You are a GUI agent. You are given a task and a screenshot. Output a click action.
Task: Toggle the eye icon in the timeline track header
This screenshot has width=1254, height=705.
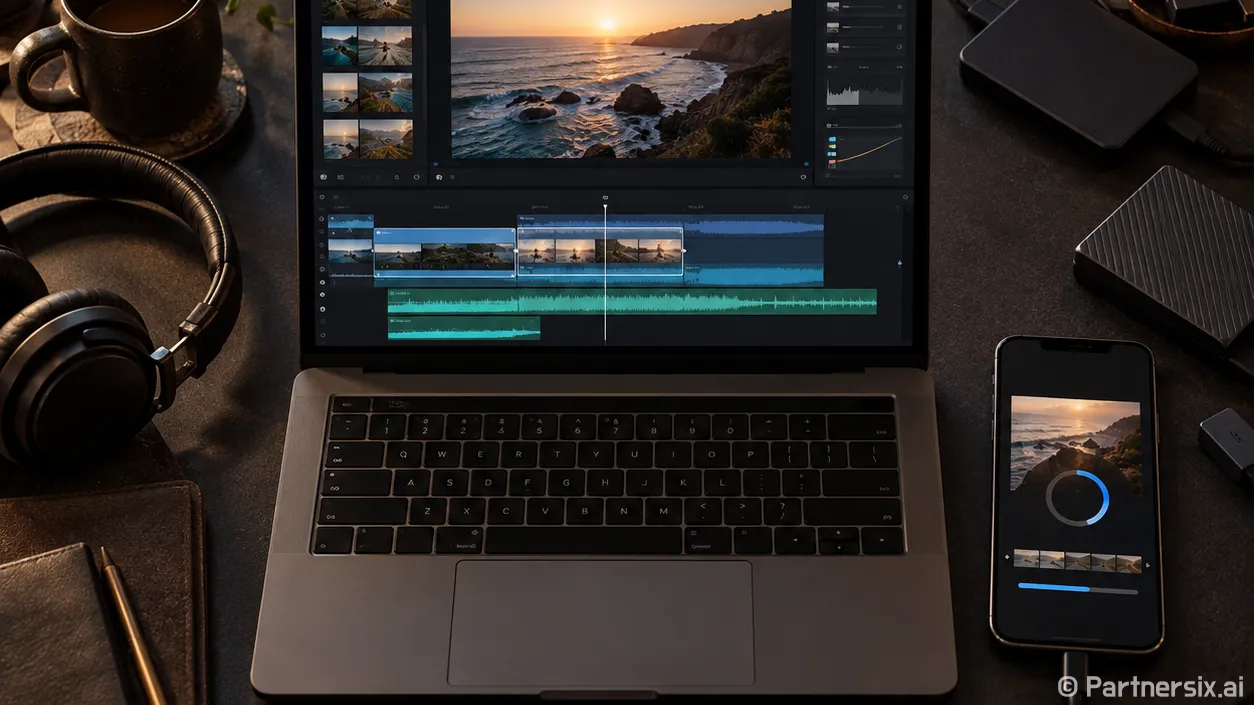click(x=322, y=283)
